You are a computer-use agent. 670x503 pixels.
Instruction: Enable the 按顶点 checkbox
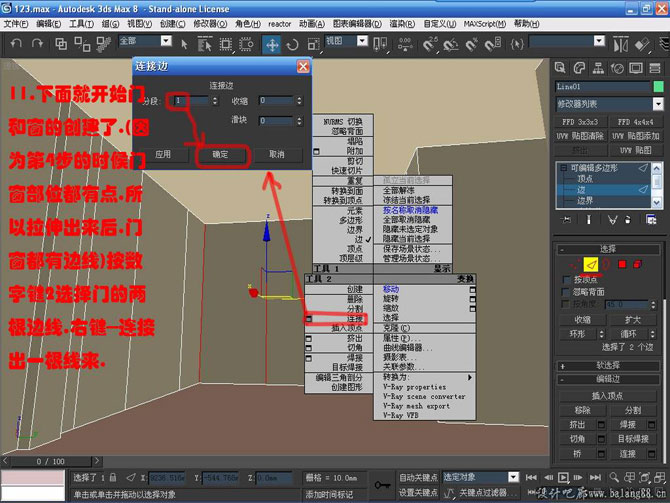pyautogui.click(x=567, y=280)
